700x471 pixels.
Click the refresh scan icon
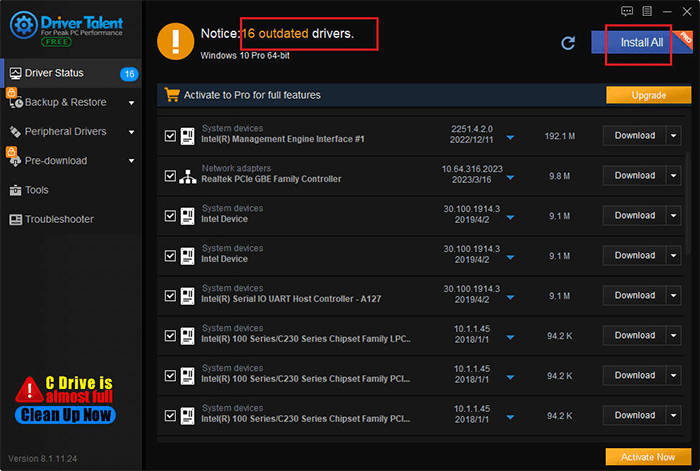click(568, 43)
